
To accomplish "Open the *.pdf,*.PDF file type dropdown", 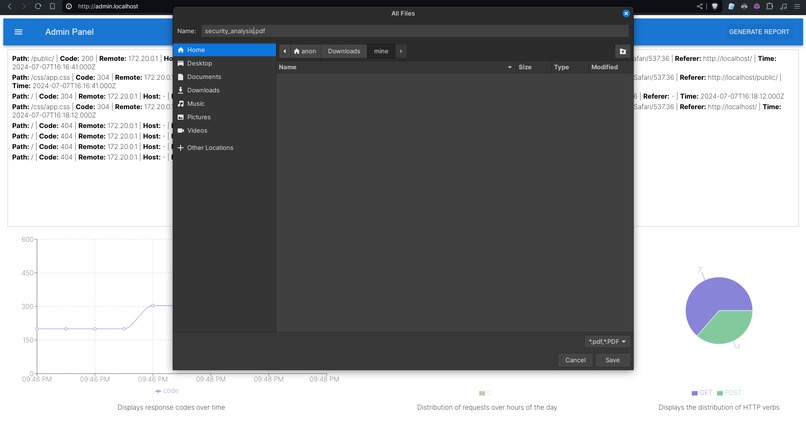I will pos(607,341).
